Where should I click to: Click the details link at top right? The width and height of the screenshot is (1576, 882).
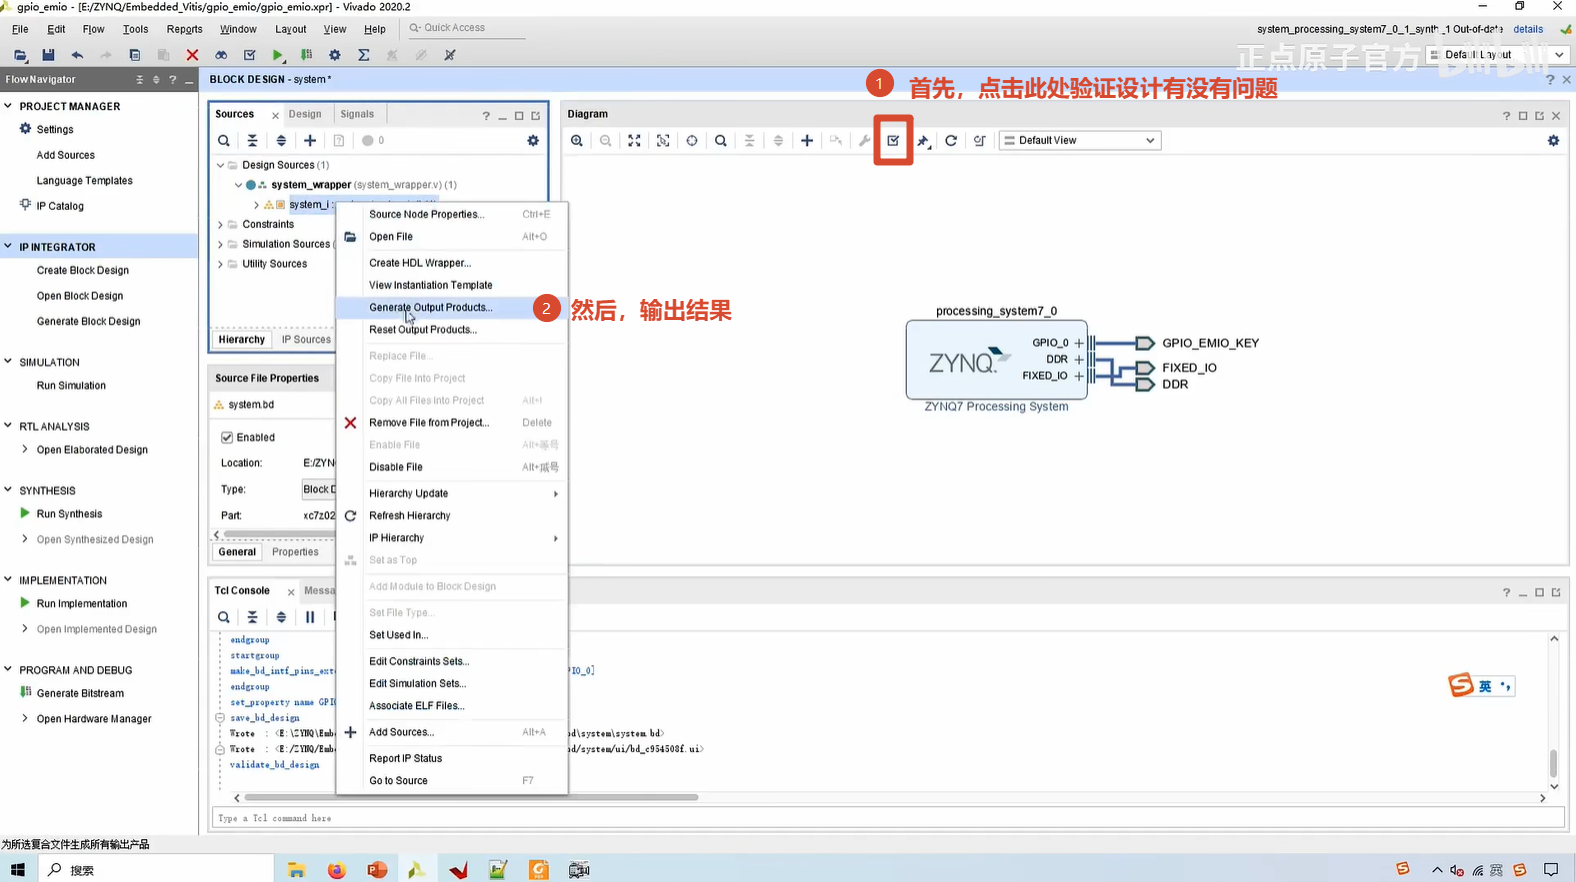coord(1528,29)
